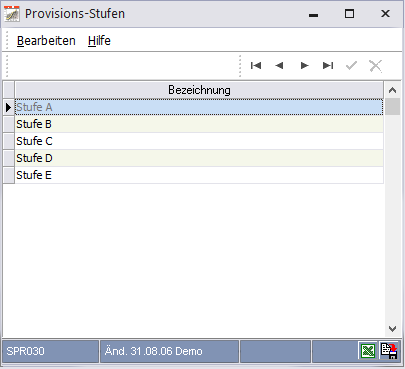Screen dimensions: 405x369
Task: Click the row selector beside Stufe D
Action: click(x=9, y=158)
